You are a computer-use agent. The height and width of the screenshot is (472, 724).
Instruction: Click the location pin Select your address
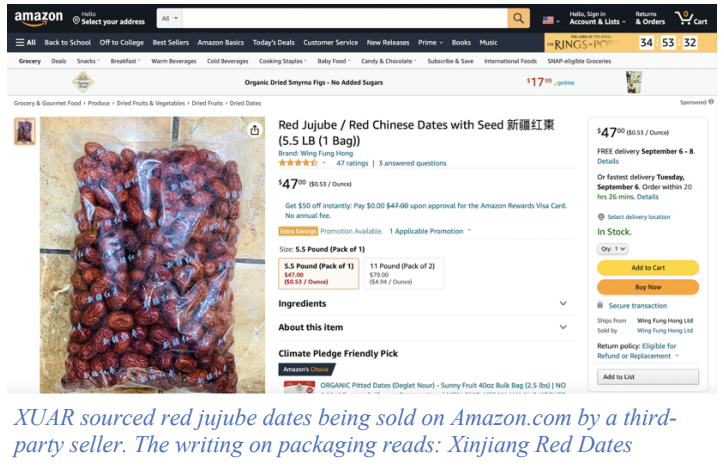click(x=109, y=18)
